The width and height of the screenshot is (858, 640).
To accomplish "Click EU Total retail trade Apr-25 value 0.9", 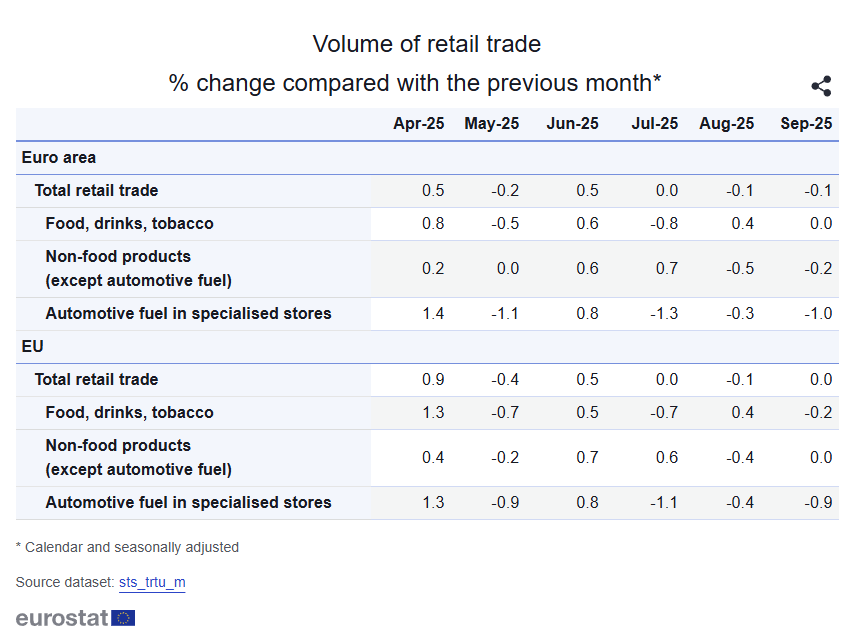I will (433, 380).
